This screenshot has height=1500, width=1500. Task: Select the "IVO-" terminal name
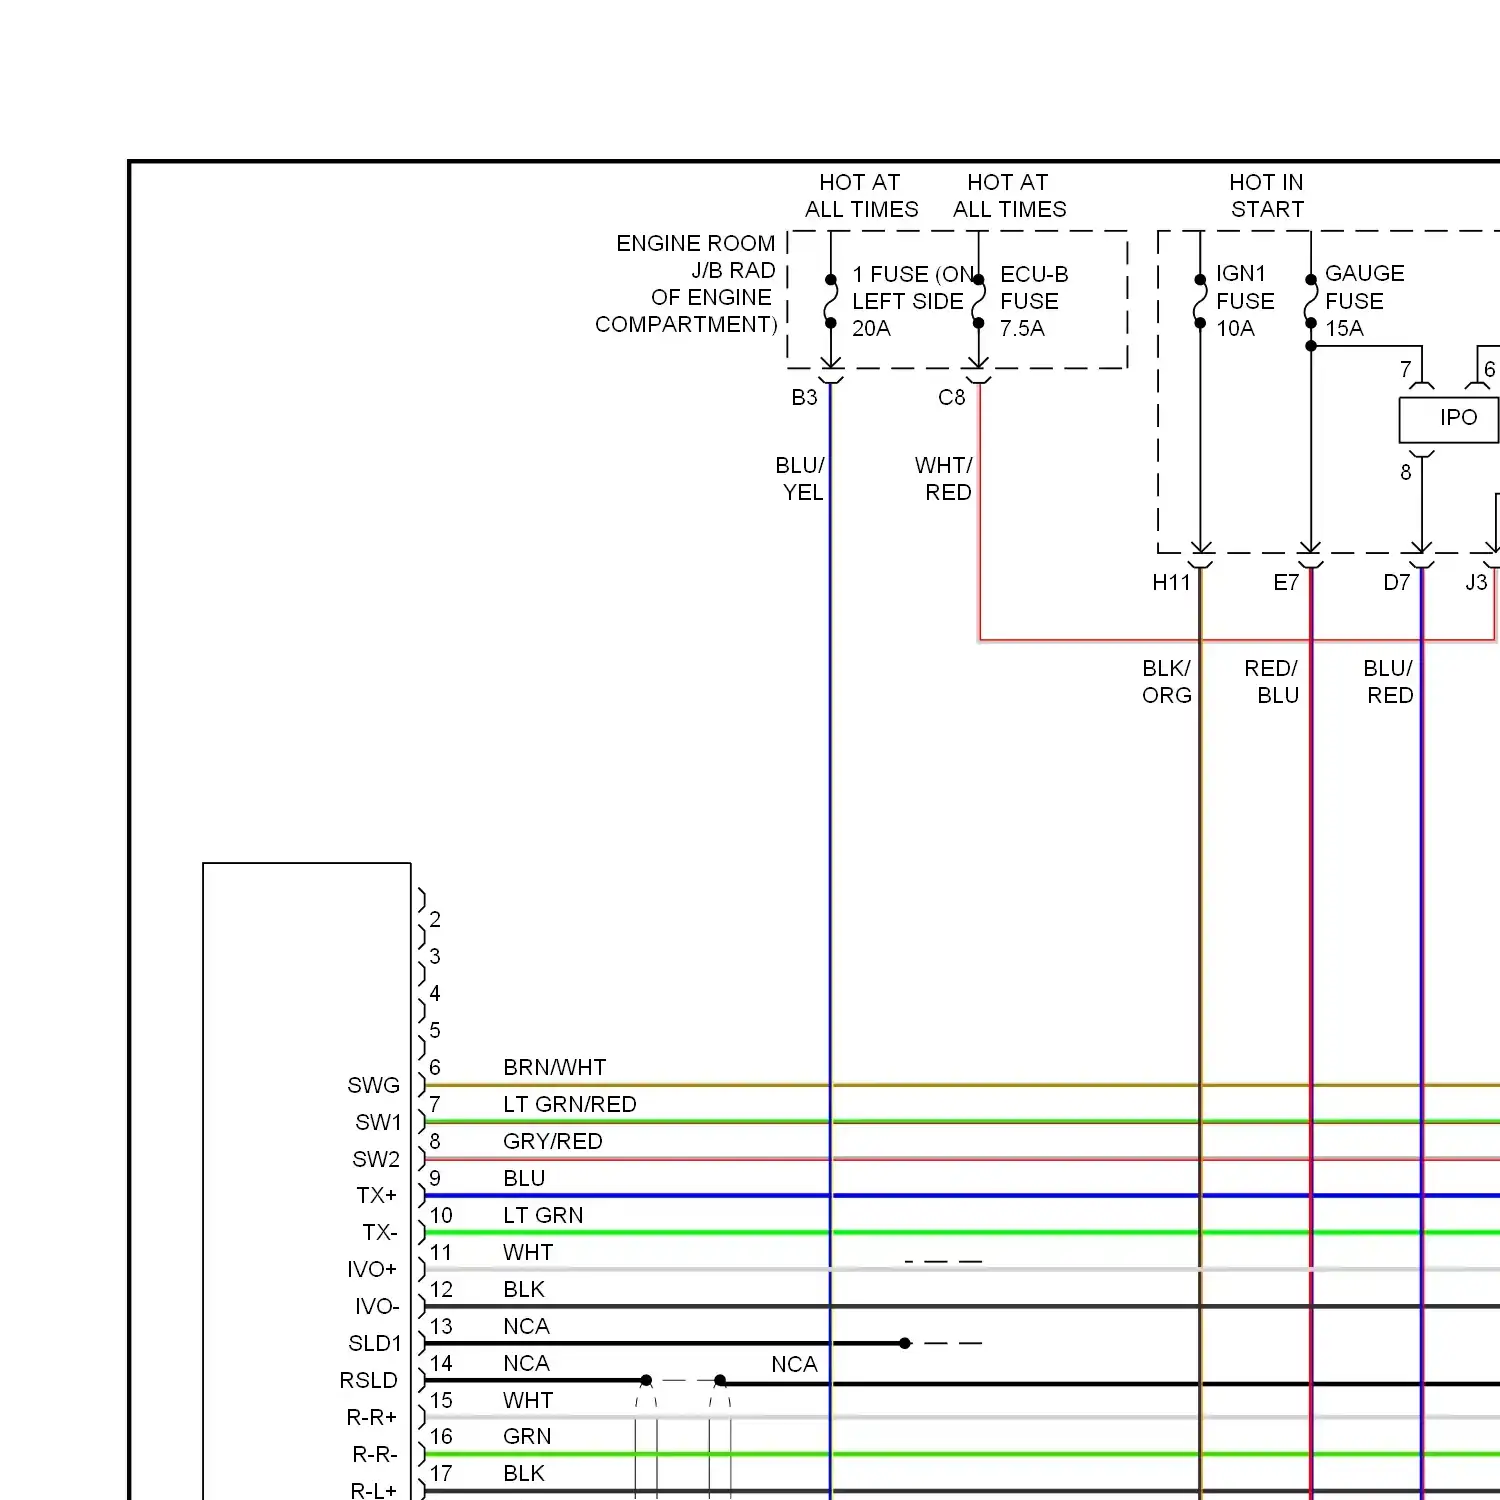point(377,1307)
